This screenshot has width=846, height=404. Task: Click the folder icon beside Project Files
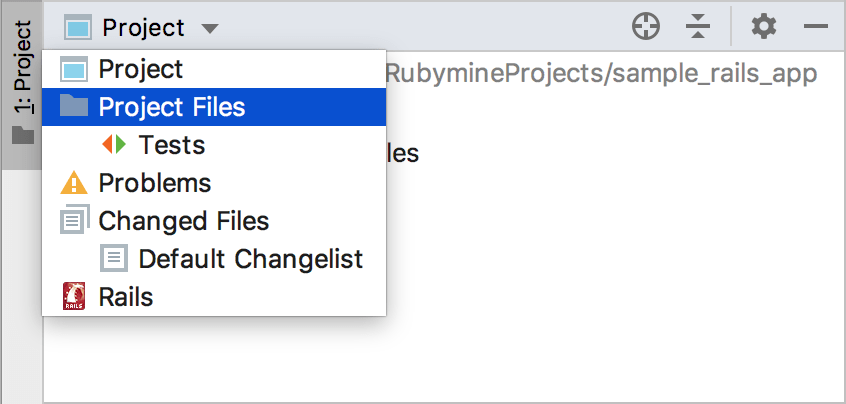click(x=74, y=106)
